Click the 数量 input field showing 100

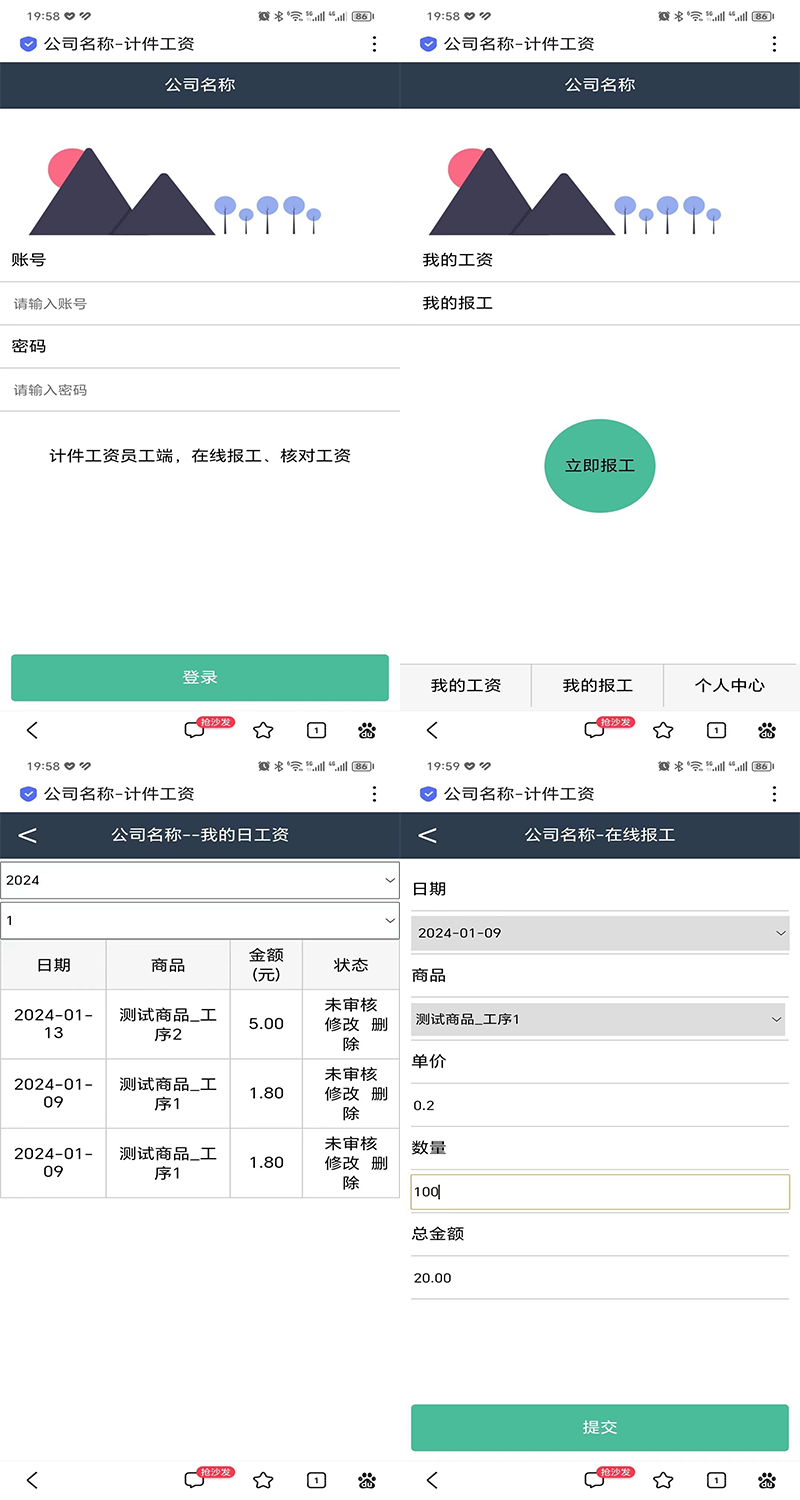coord(600,1191)
